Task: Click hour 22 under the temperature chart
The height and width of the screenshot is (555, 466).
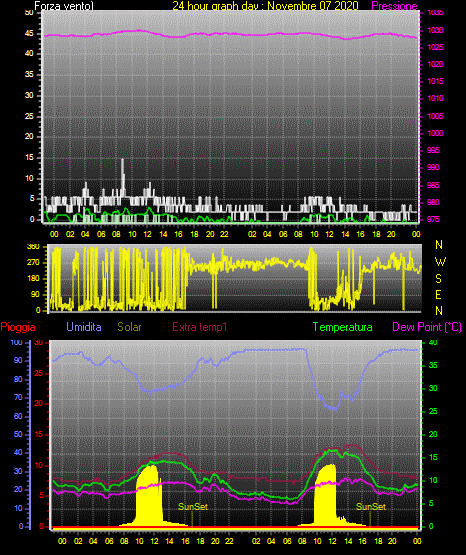Action: coord(230,541)
